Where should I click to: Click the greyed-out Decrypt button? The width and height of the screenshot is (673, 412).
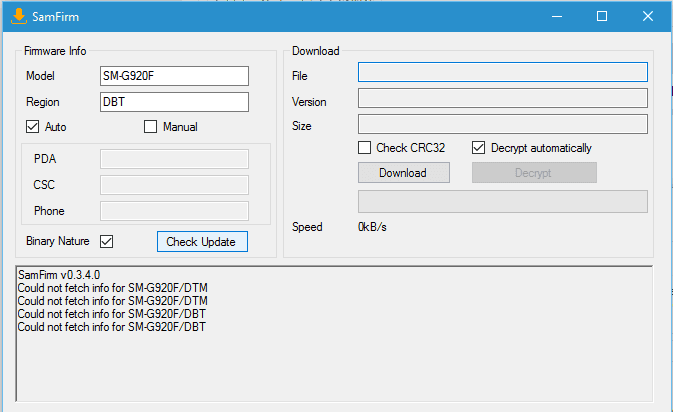point(534,173)
